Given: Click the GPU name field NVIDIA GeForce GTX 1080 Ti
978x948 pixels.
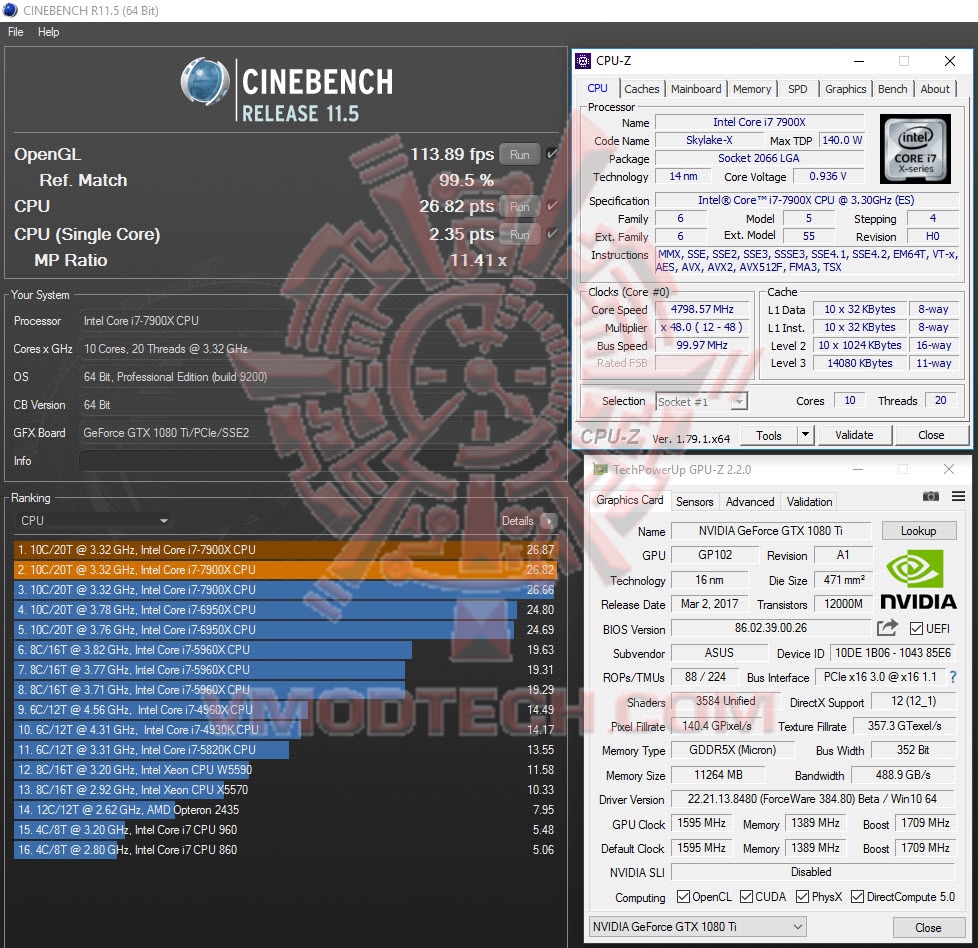Looking at the screenshot, I should click(770, 531).
